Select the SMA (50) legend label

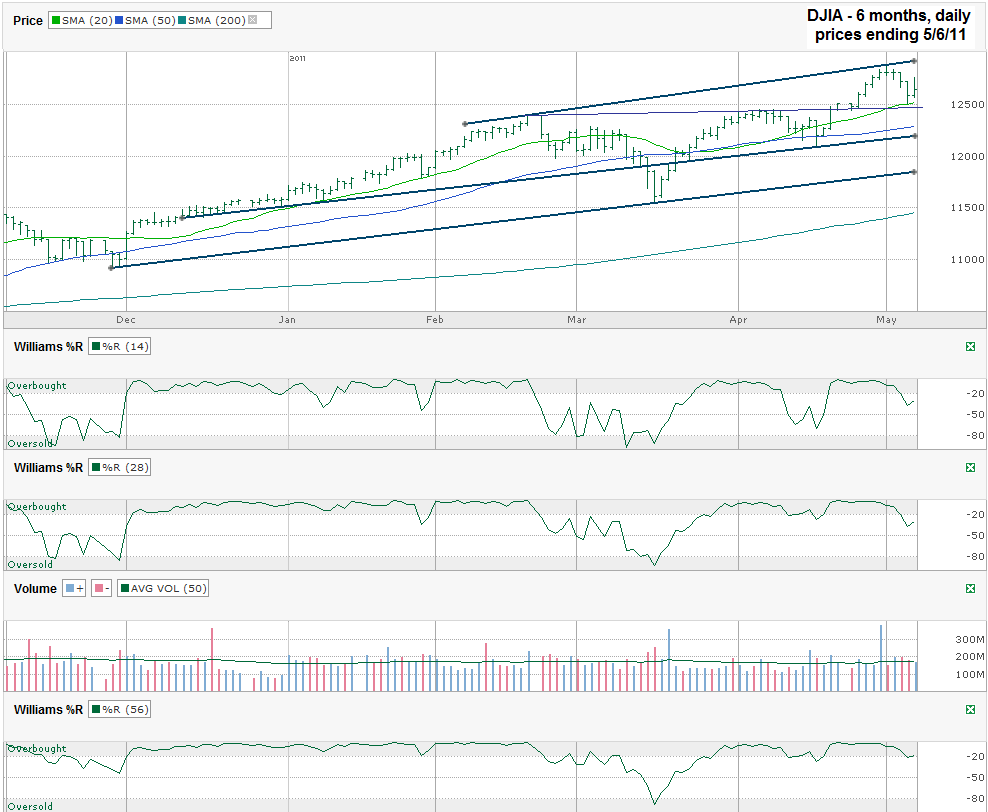point(150,20)
